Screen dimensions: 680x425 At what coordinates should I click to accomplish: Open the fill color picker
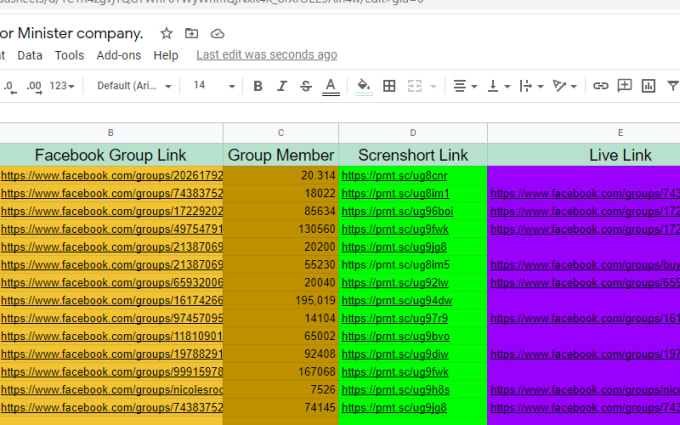tap(363, 86)
